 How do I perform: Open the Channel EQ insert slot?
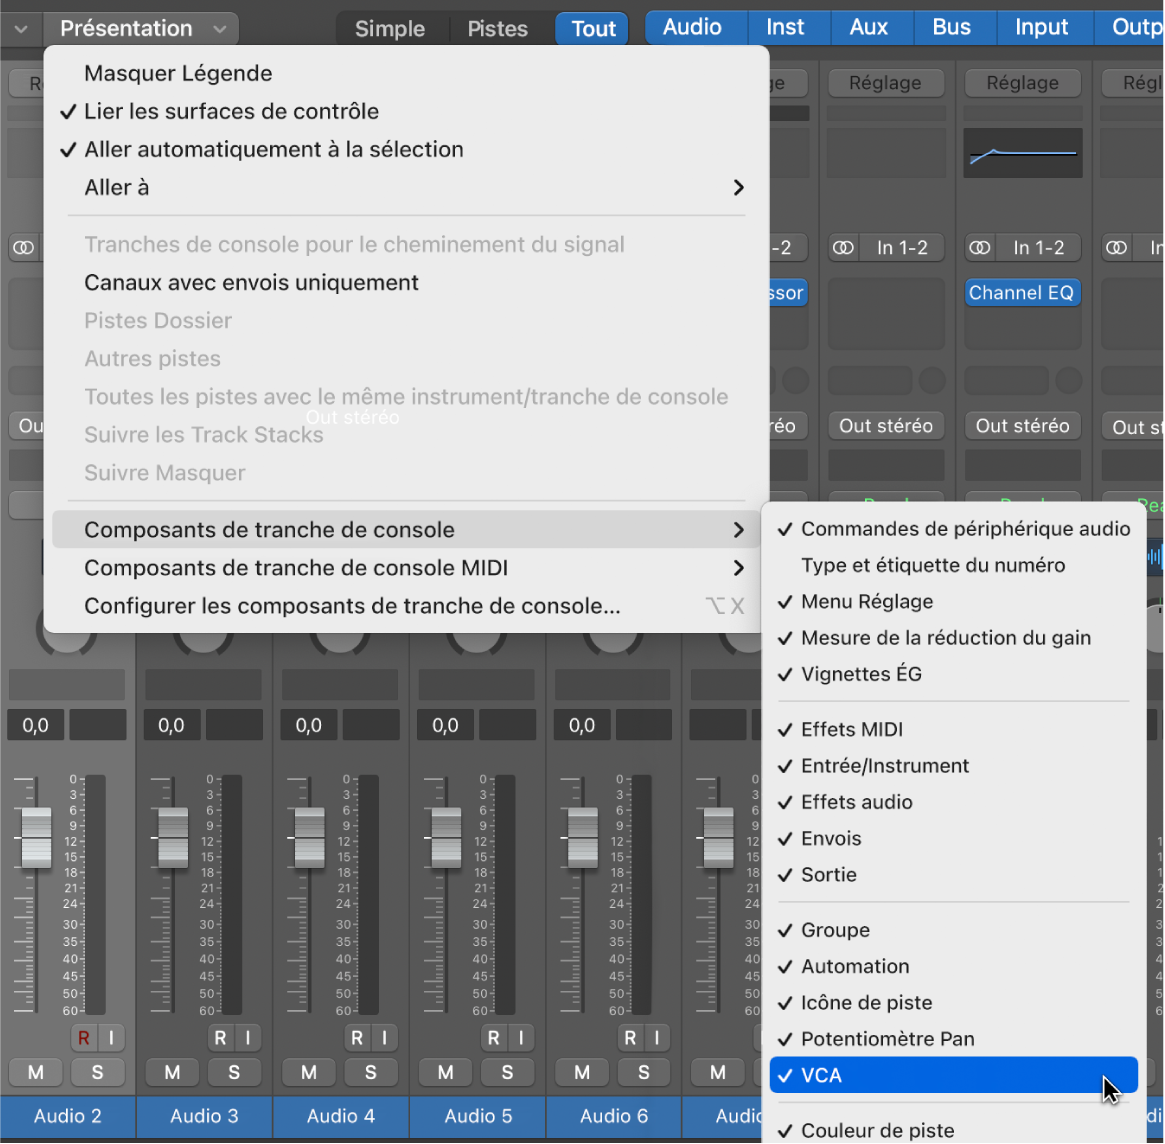[1022, 292]
